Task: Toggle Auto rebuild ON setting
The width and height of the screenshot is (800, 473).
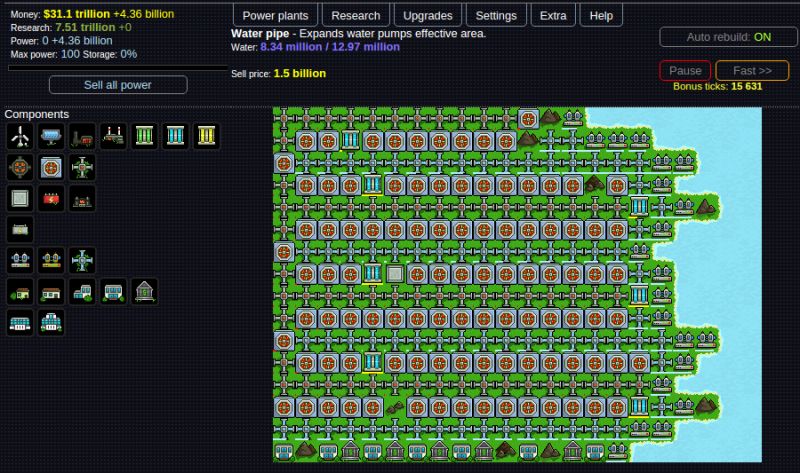Action: [x=728, y=37]
